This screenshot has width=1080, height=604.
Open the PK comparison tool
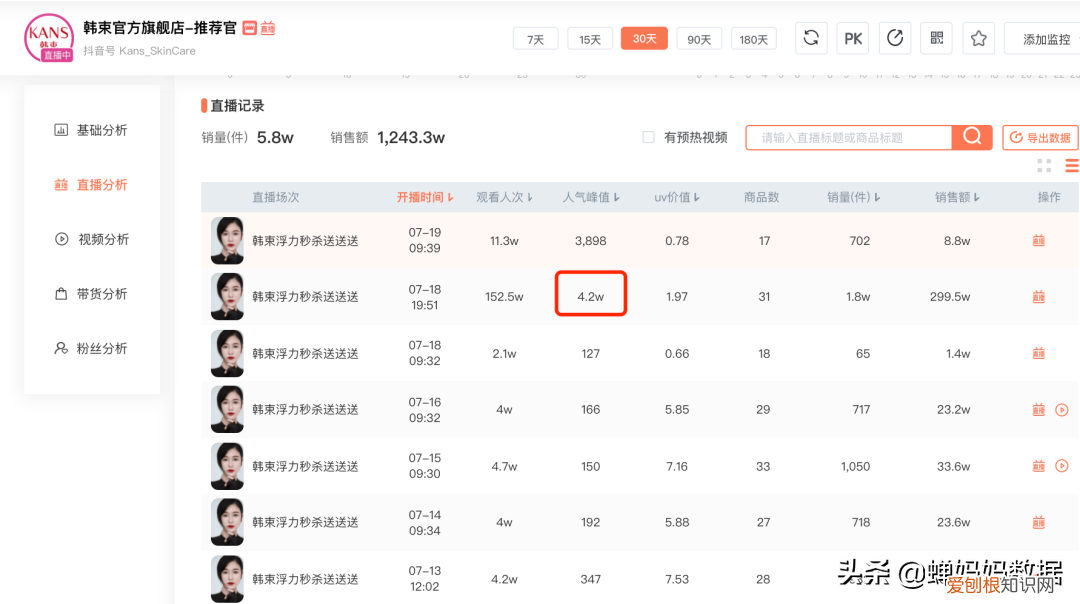point(853,38)
